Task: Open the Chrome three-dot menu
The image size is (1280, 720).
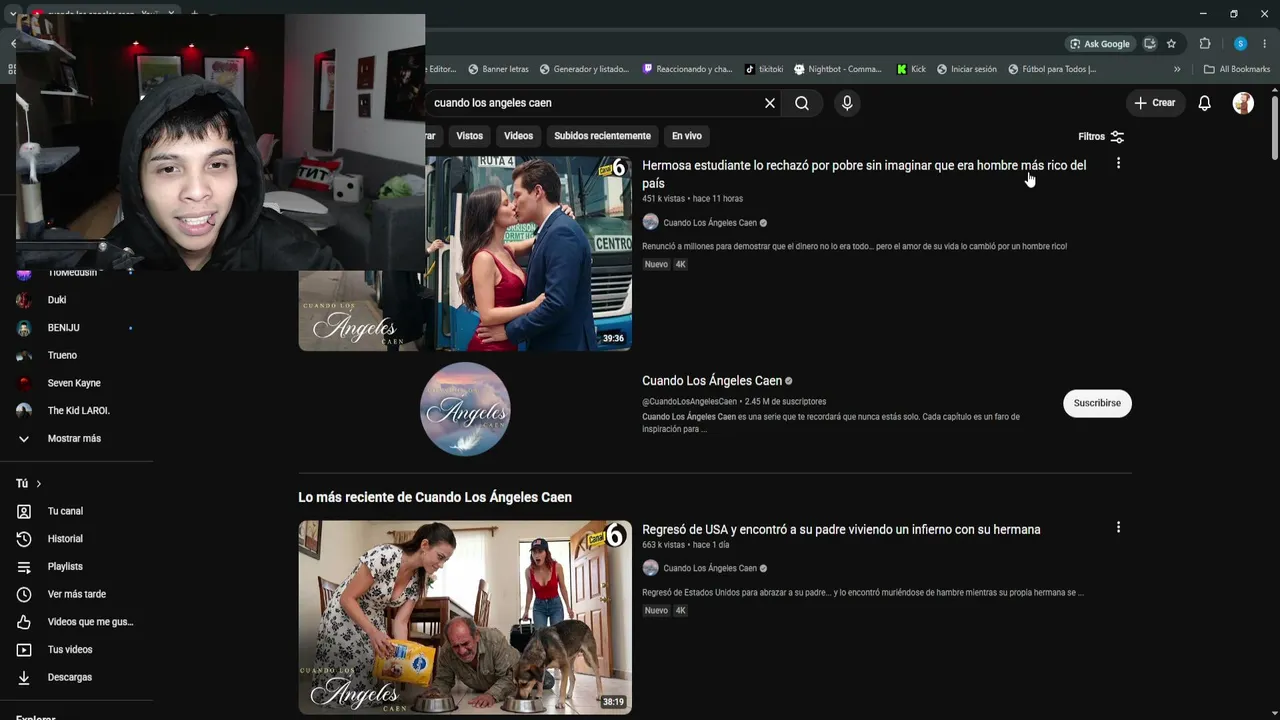Action: click(x=1265, y=44)
